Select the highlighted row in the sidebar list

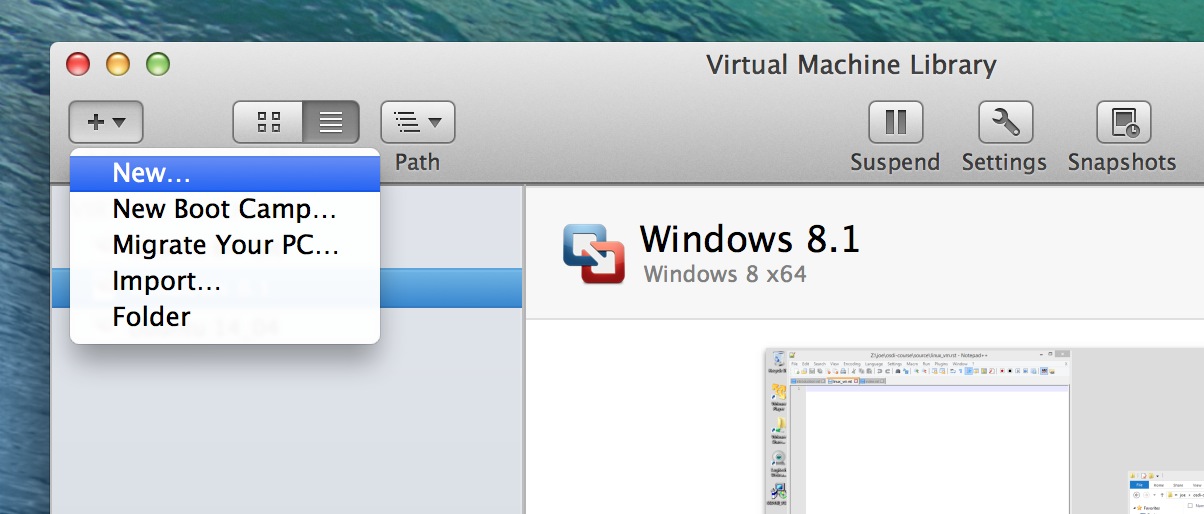pyautogui.click(x=450, y=288)
